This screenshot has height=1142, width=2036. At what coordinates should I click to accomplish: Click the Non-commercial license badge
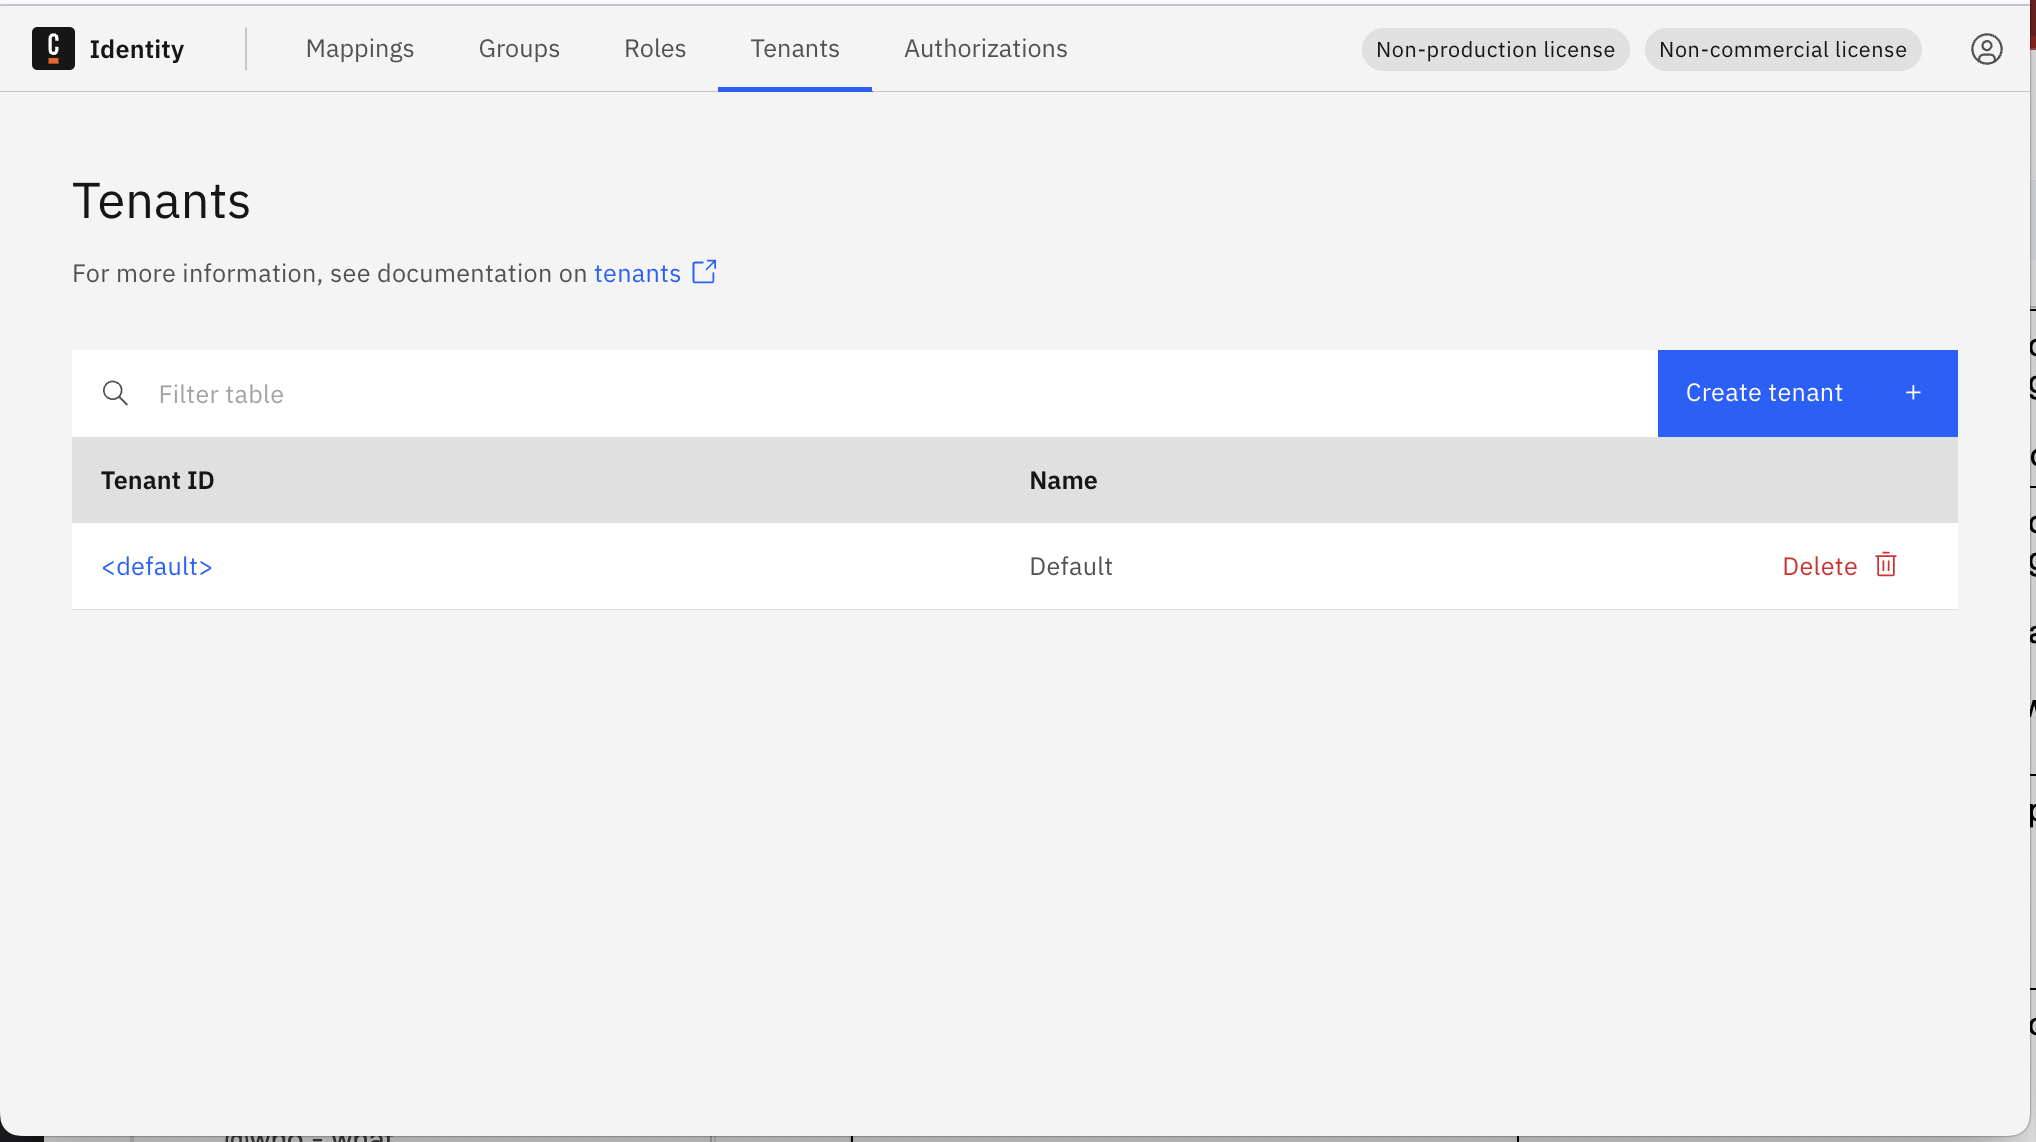(x=1782, y=49)
